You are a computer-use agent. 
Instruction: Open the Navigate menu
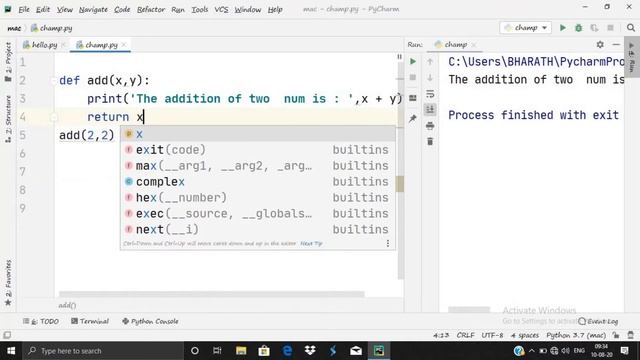[93, 9]
